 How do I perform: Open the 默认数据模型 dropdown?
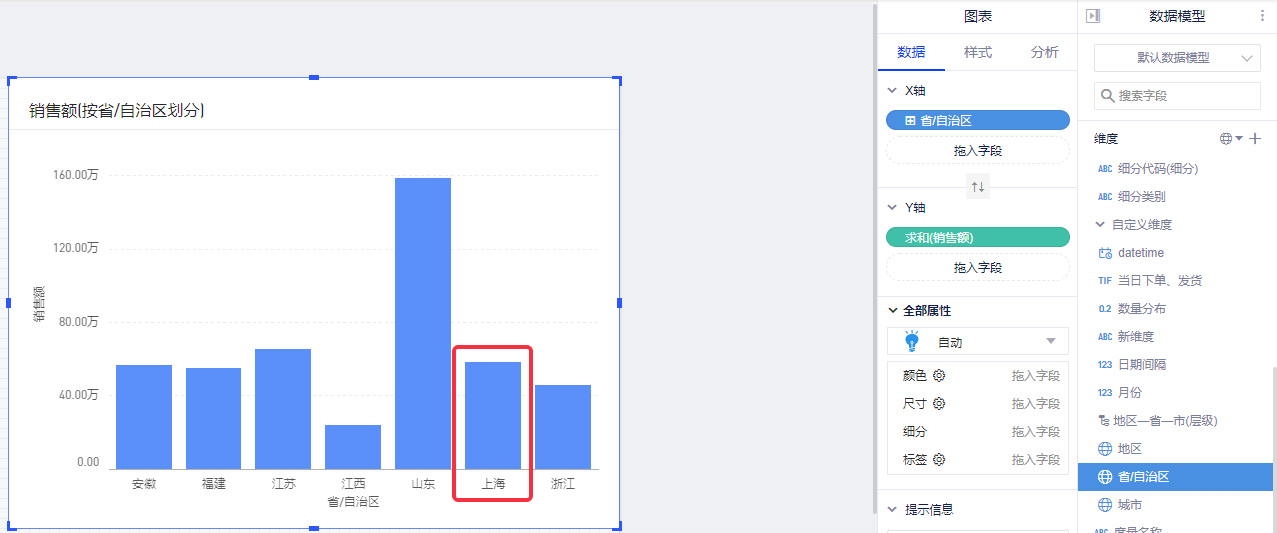(x=1177, y=58)
